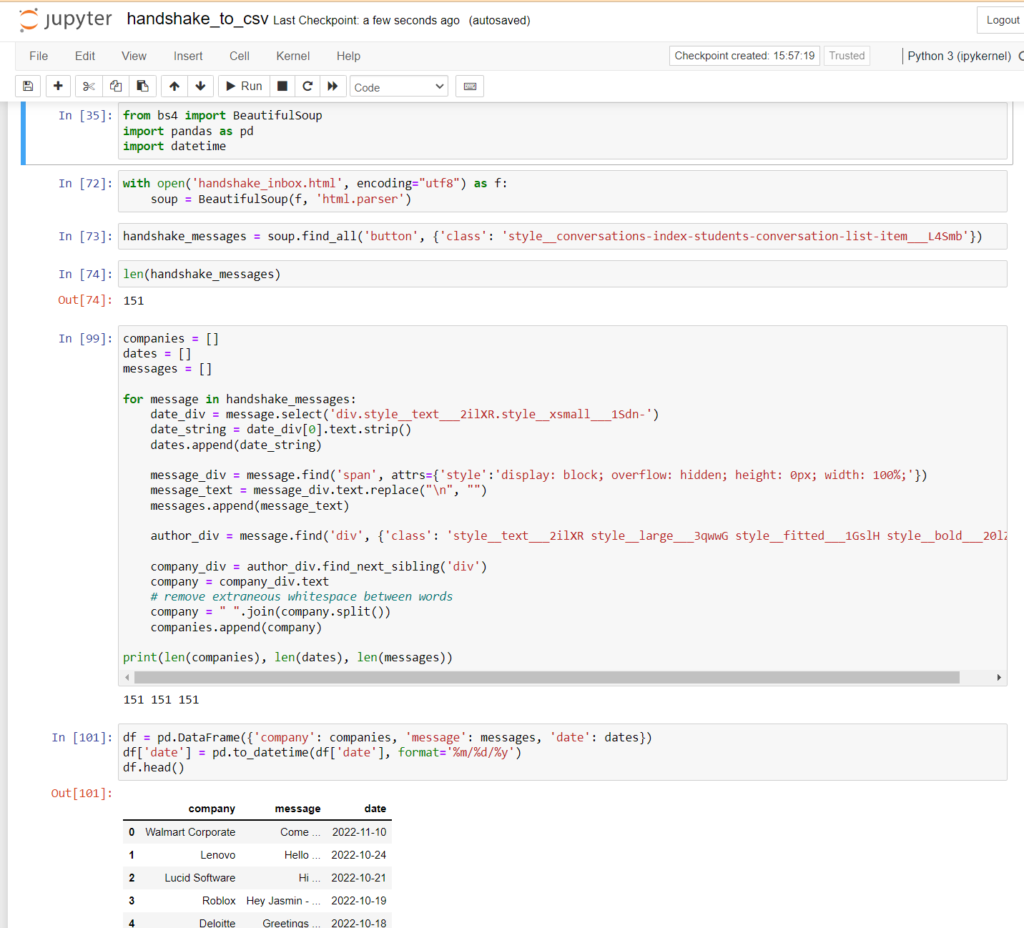Click the horizontal scrollbar in code cell
Image resolution: width=1024 pixels, height=928 pixels.
pyautogui.click(x=540, y=677)
